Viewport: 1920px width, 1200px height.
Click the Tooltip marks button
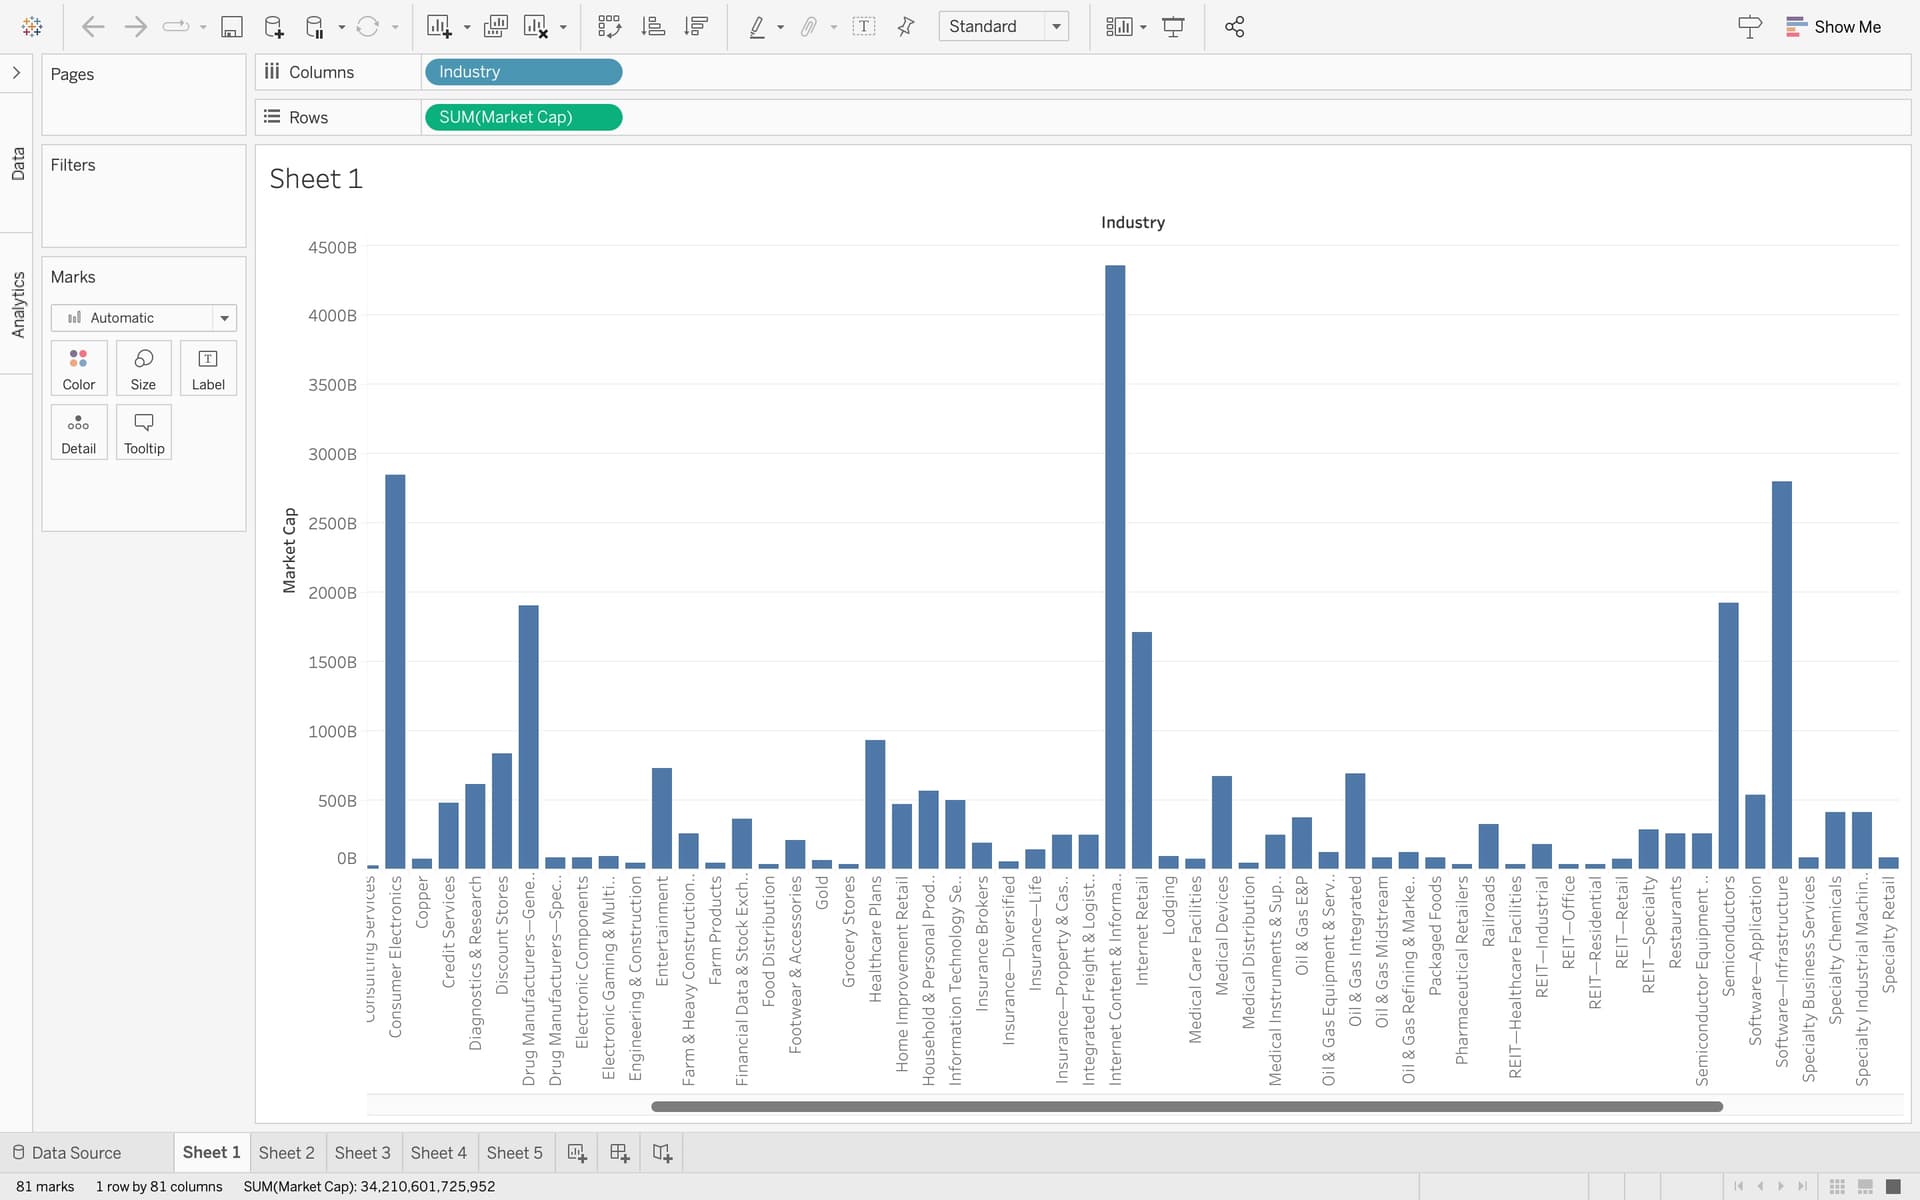pos(144,432)
